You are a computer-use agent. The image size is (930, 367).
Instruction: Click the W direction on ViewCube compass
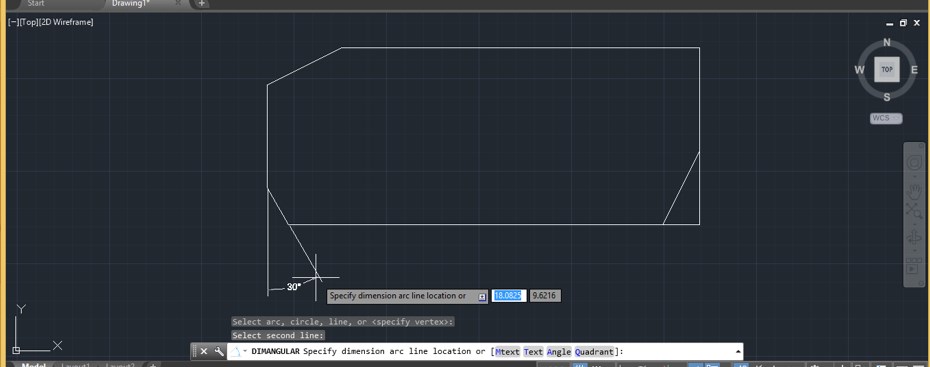859,70
